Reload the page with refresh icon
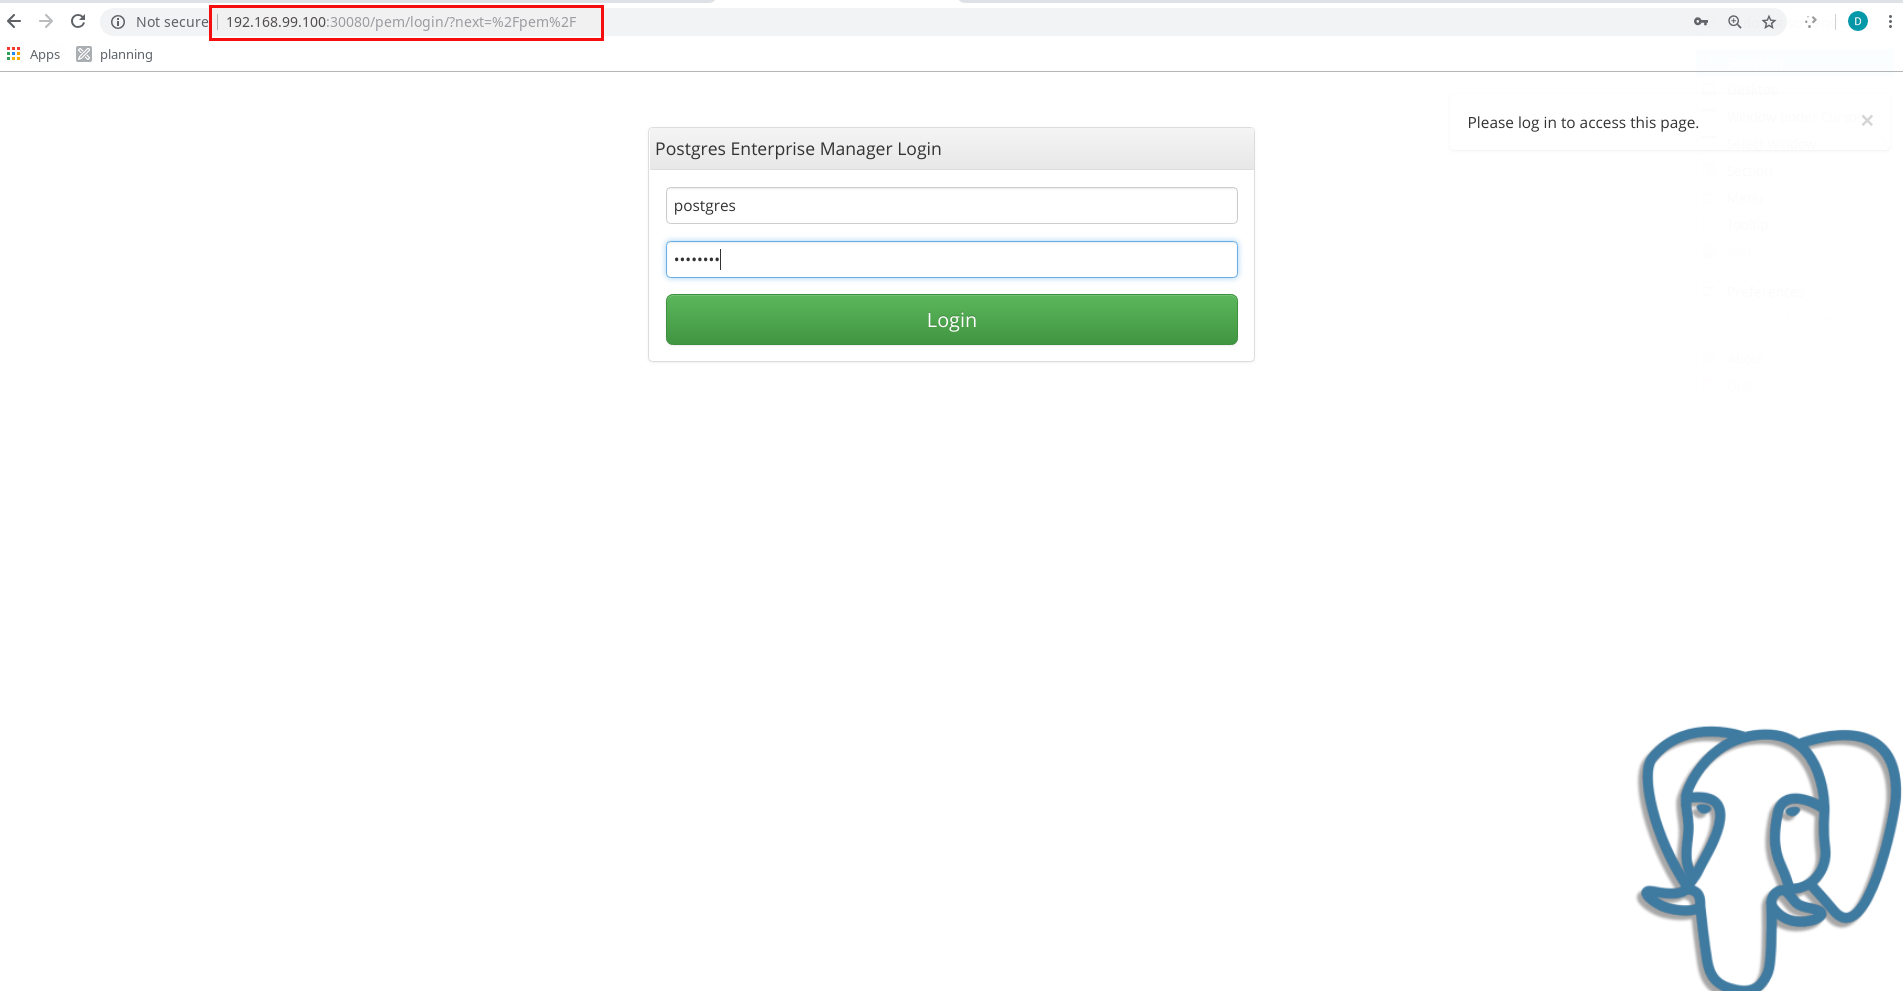This screenshot has height=991, width=1903. (x=78, y=21)
